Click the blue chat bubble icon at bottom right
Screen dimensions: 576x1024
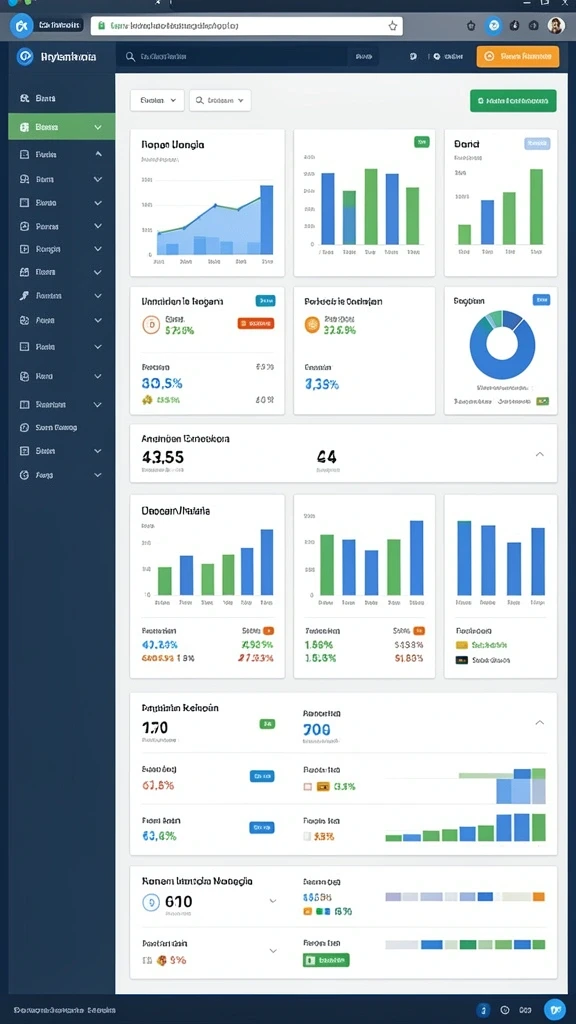tap(554, 1010)
